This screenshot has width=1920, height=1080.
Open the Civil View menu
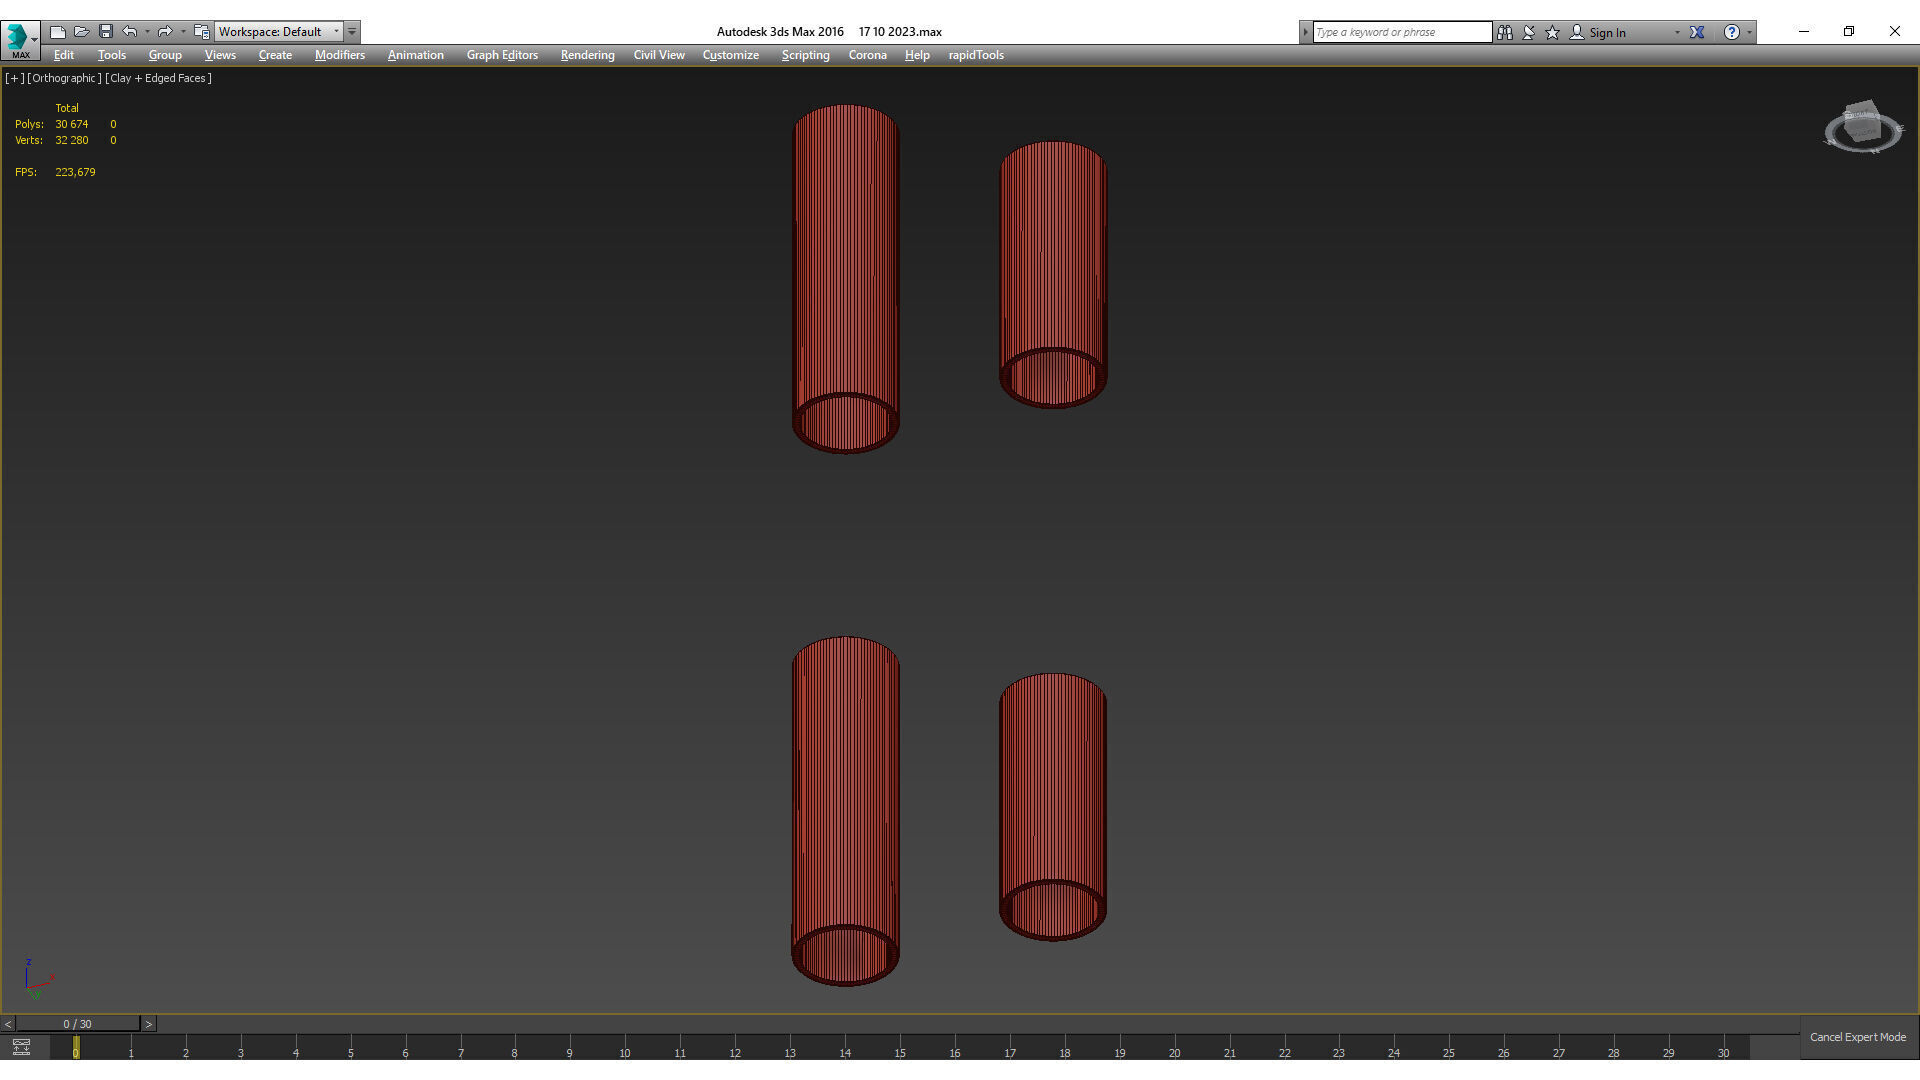[x=659, y=55]
